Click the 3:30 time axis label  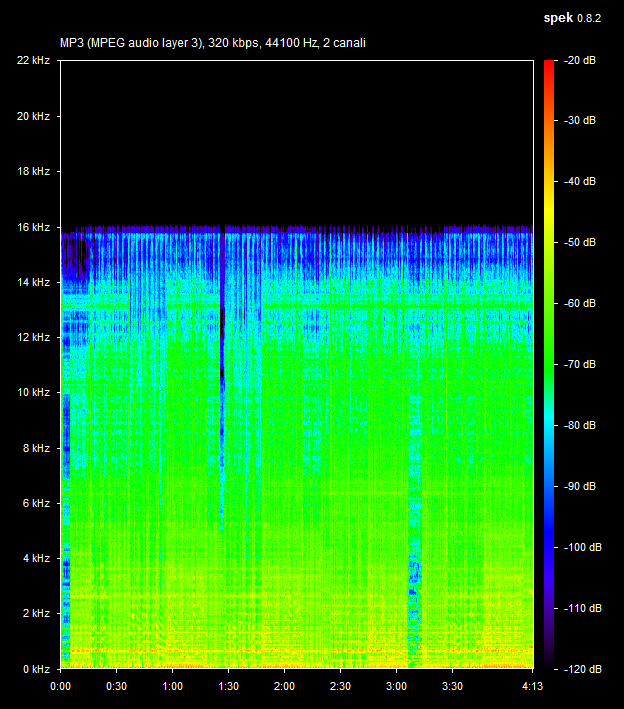453,686
